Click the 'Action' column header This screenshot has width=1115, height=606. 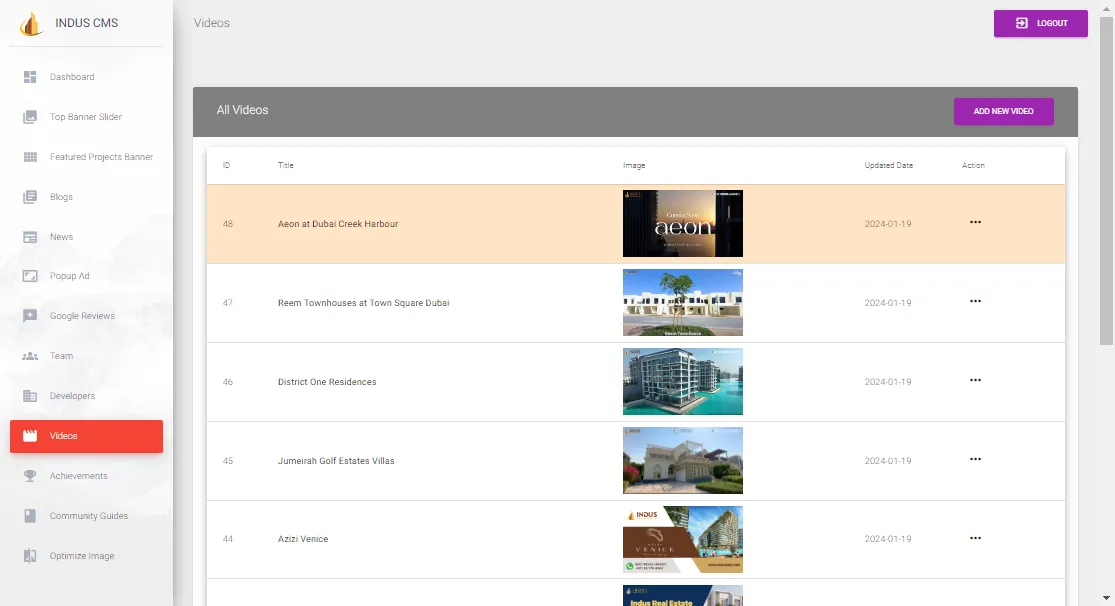(x=973, y=165)
